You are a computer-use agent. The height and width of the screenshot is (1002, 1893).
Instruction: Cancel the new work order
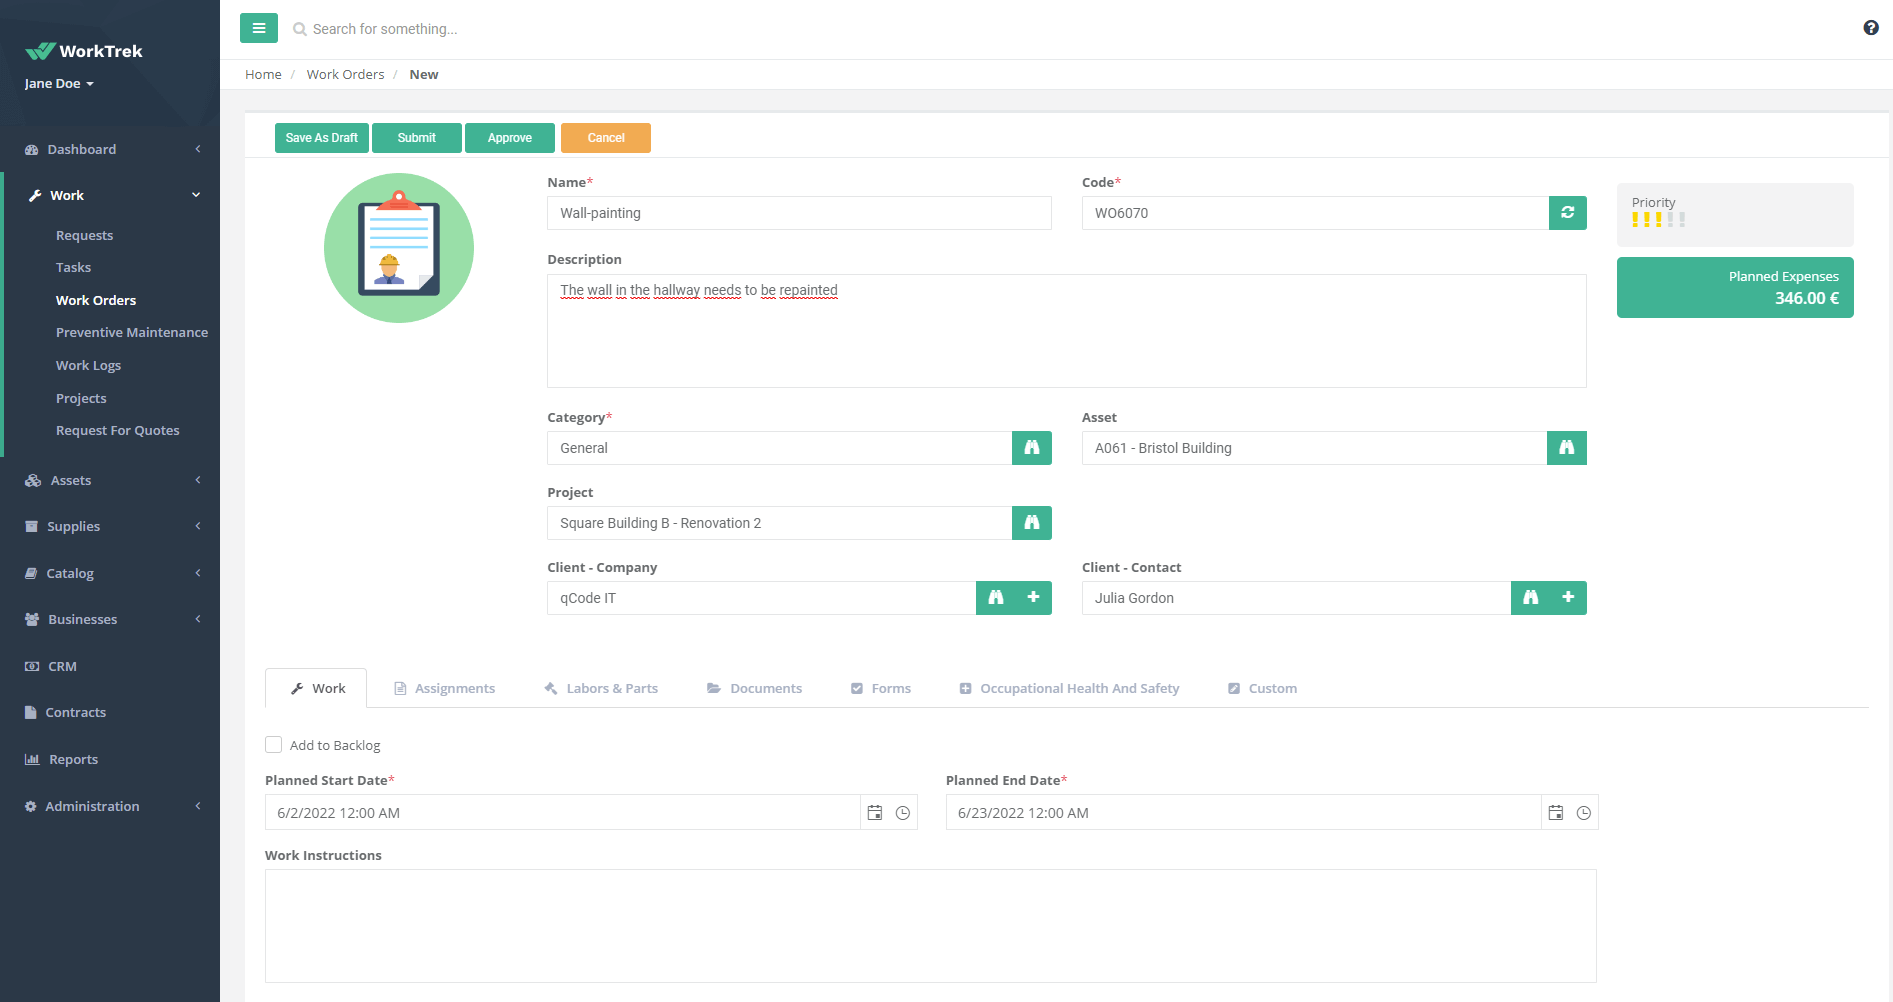[605, 138]
